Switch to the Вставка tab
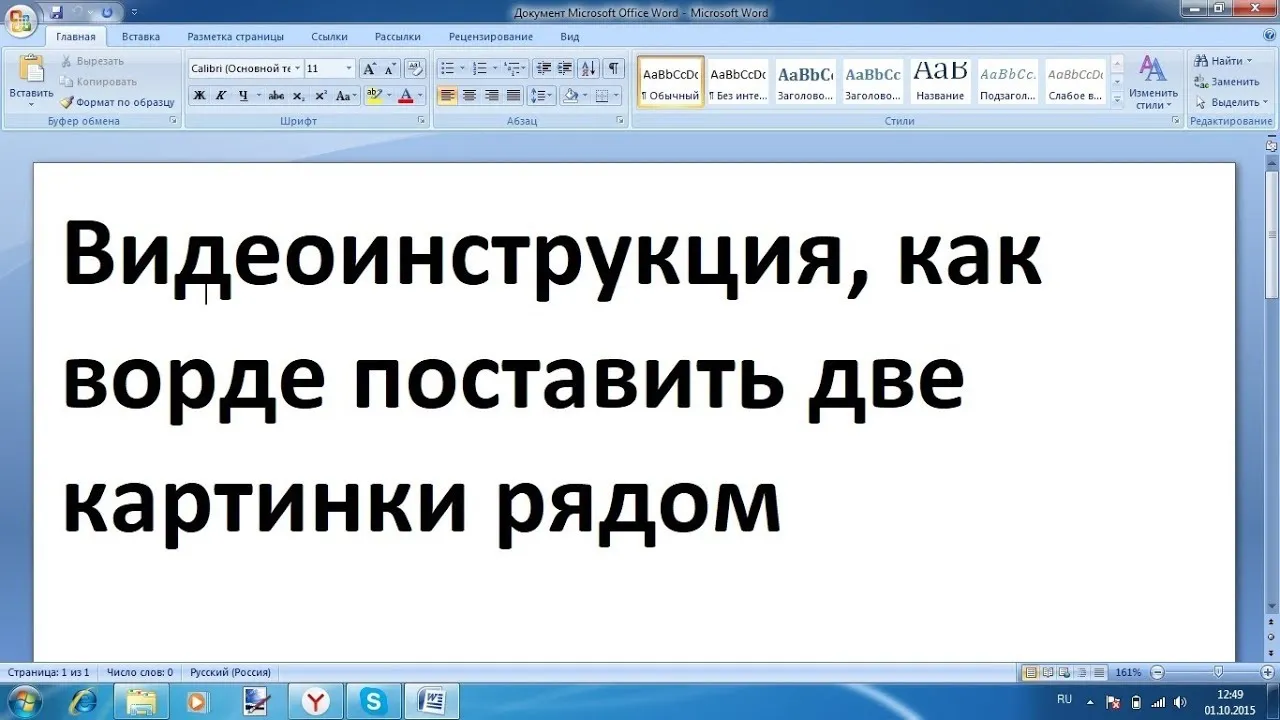 point(141,37)
